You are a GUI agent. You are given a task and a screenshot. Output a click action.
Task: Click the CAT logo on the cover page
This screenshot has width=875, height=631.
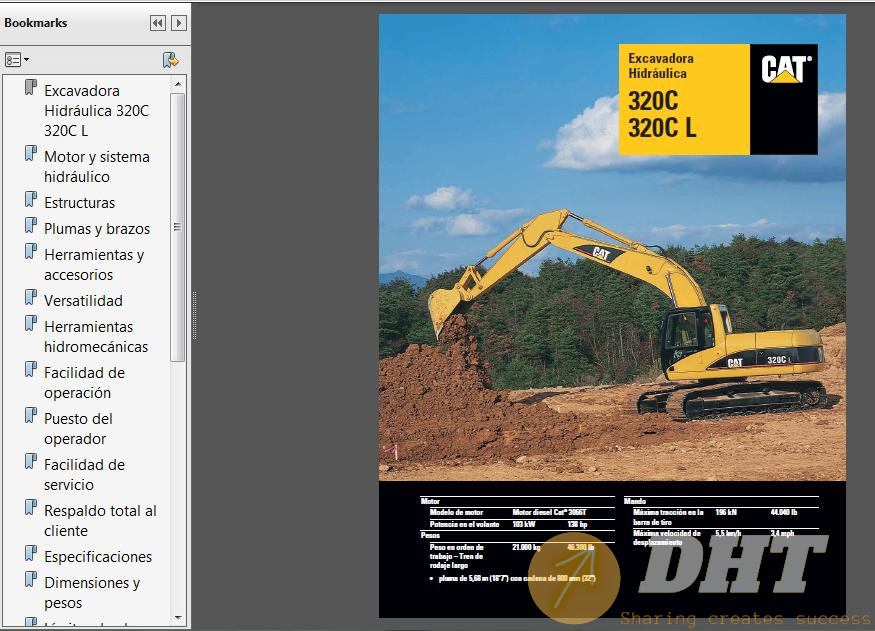pyautogui.click(x=786, y=69)
